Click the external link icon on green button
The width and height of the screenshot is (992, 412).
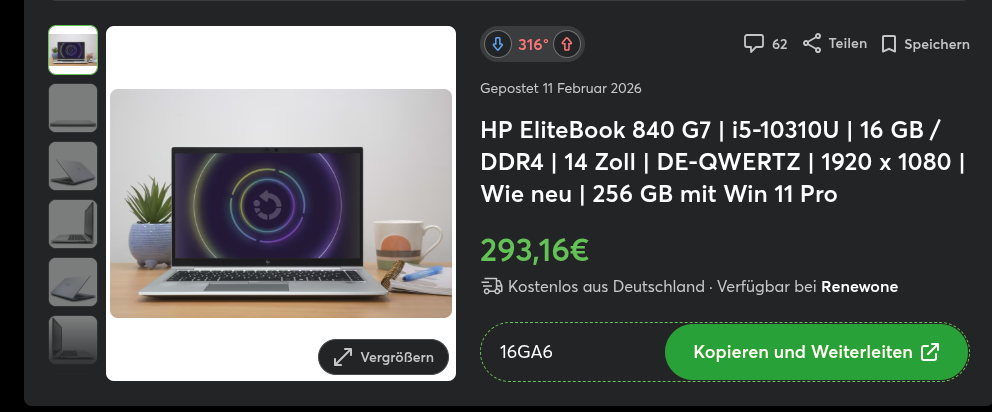(x=929, y=352)
